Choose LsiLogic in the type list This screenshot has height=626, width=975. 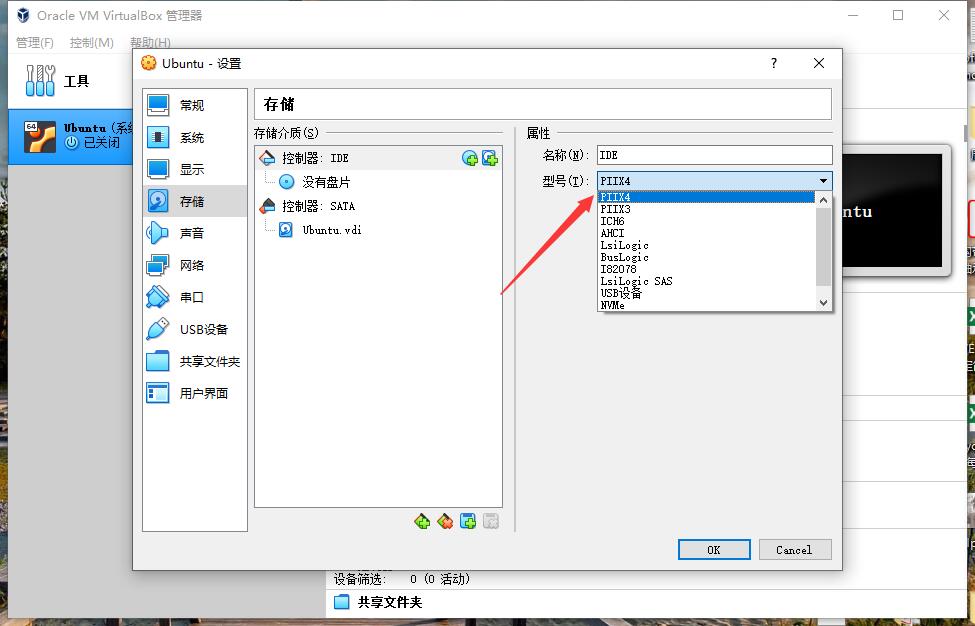click(706, 245)
